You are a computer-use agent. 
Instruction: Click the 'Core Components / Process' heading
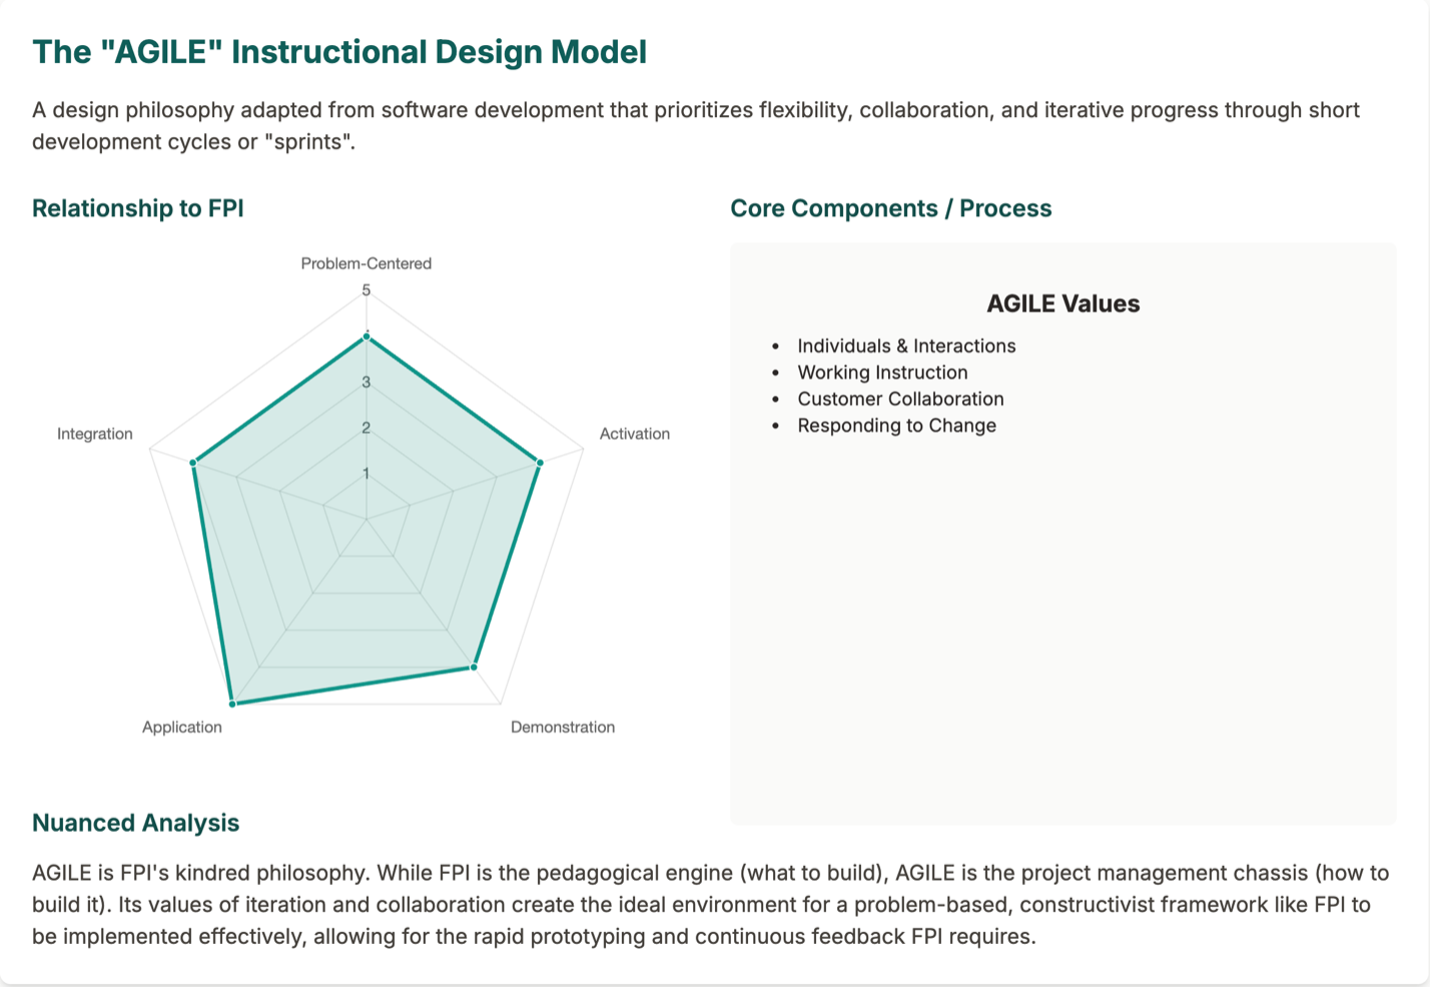click(890, 208)
